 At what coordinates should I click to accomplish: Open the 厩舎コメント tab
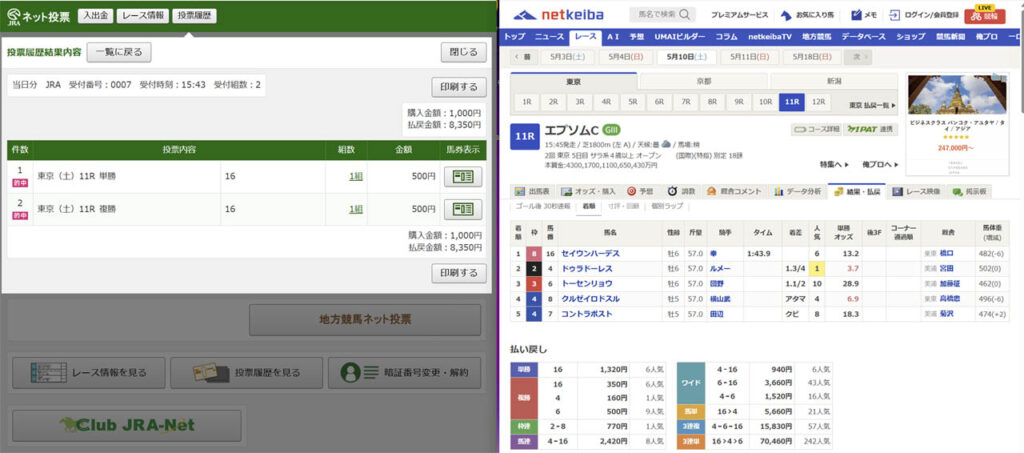[734, 192]
